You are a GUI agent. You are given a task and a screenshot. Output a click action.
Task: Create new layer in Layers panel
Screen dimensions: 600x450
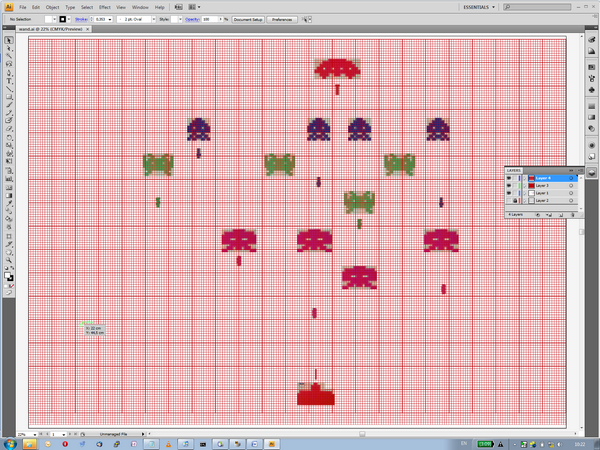[561, 215]
